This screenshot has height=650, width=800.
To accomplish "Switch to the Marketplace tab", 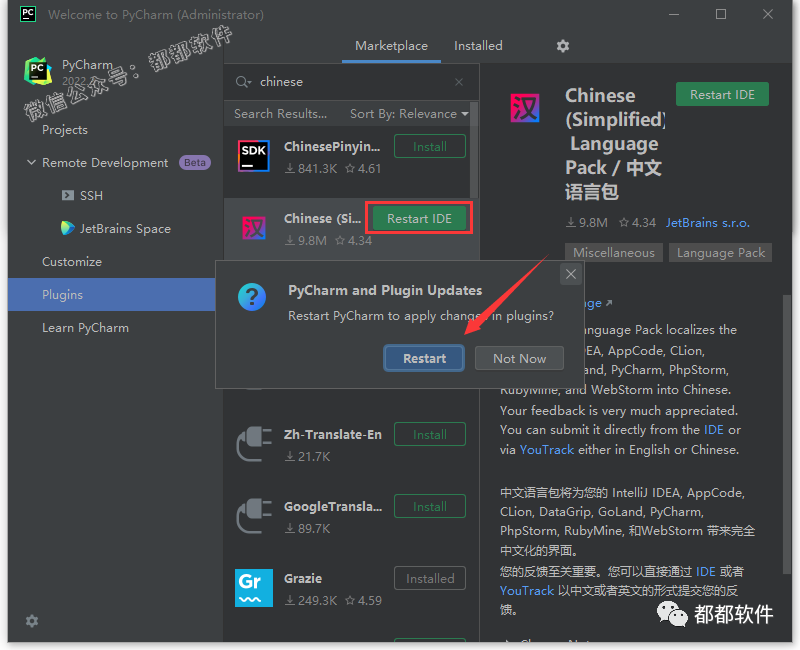I will click(391, 46).
